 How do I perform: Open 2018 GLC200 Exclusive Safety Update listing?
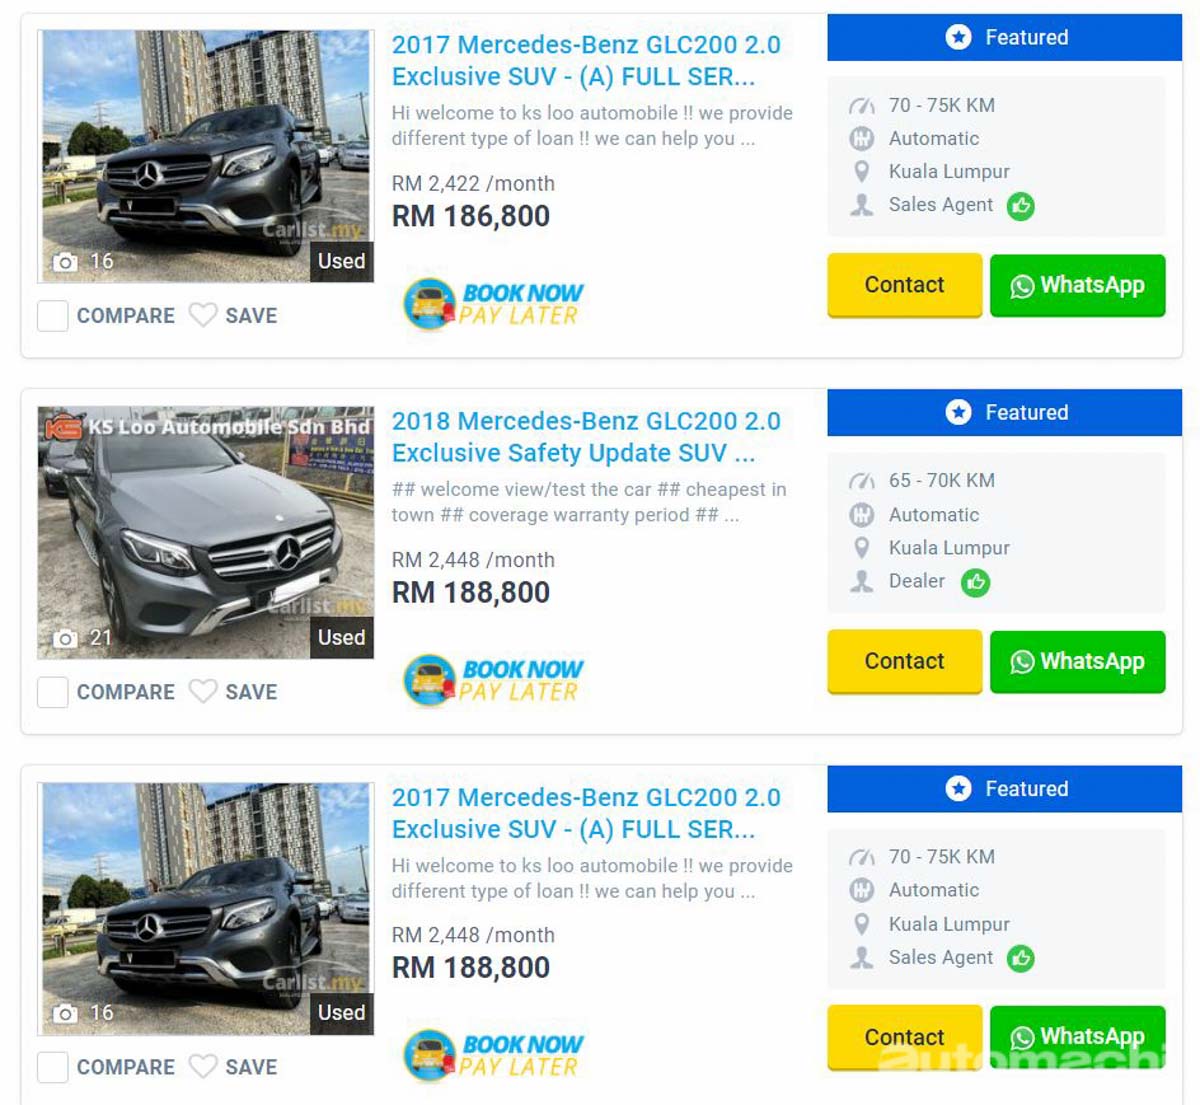pyautogui.click(x=586, y=437)
